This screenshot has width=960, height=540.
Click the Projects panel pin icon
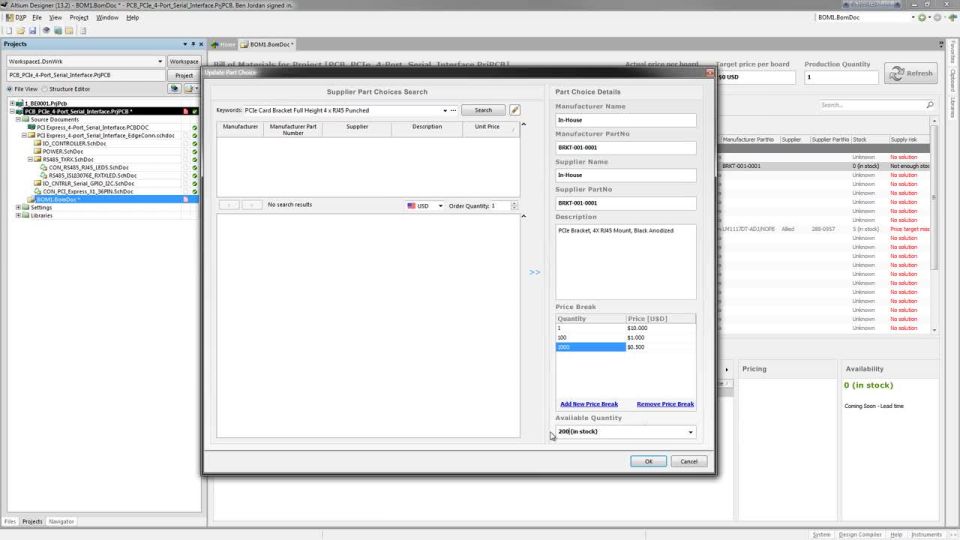coord(193,44)
